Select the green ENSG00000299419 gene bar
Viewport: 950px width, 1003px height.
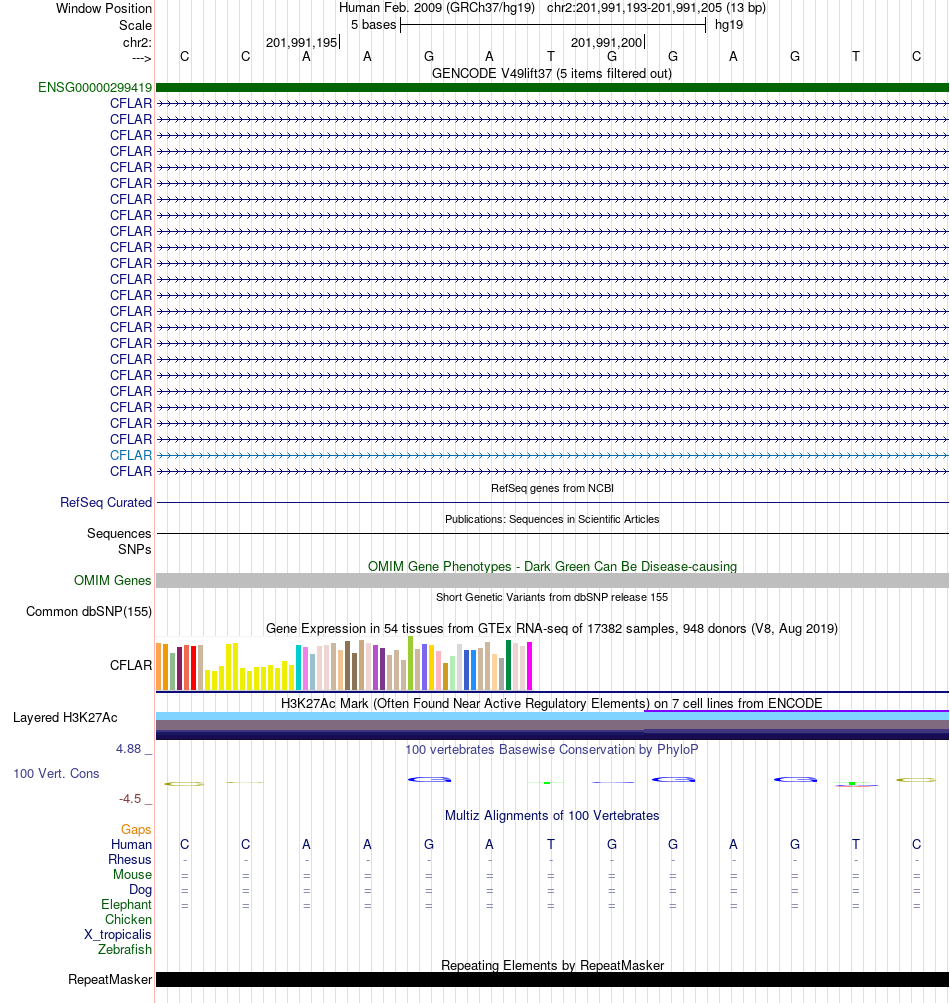pyautogui.click(x=552, y=88)
